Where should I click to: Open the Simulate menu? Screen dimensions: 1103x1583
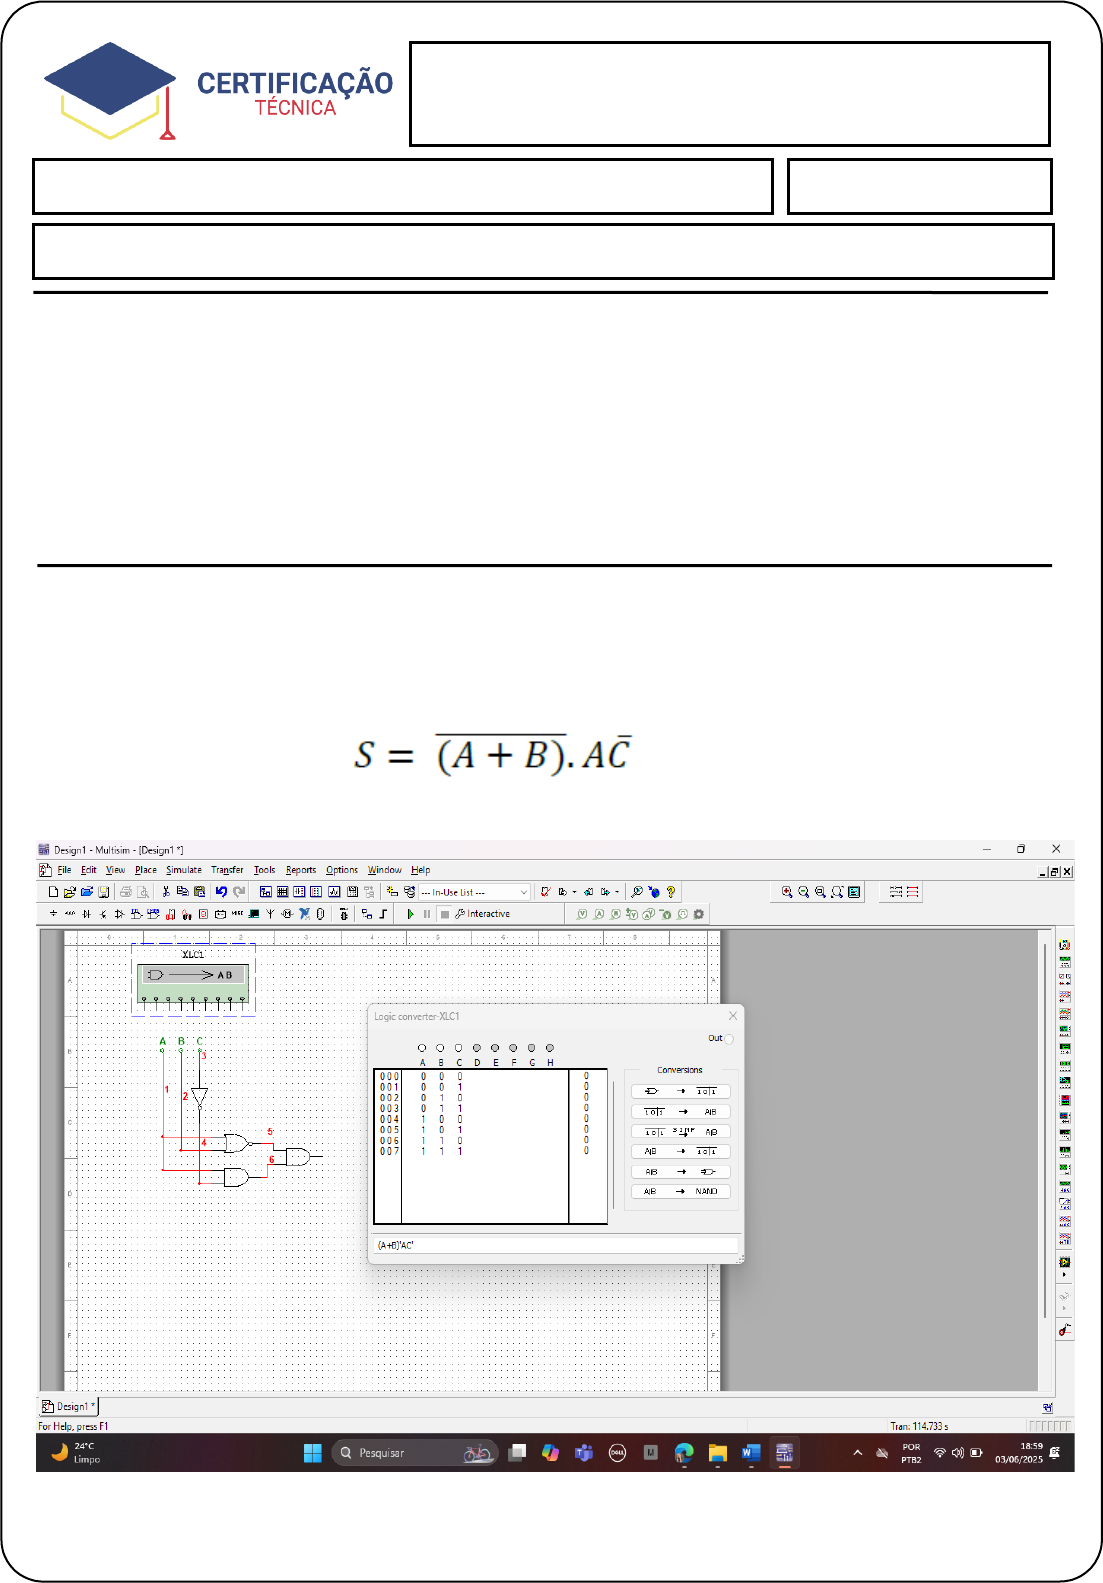pos(183,870)
